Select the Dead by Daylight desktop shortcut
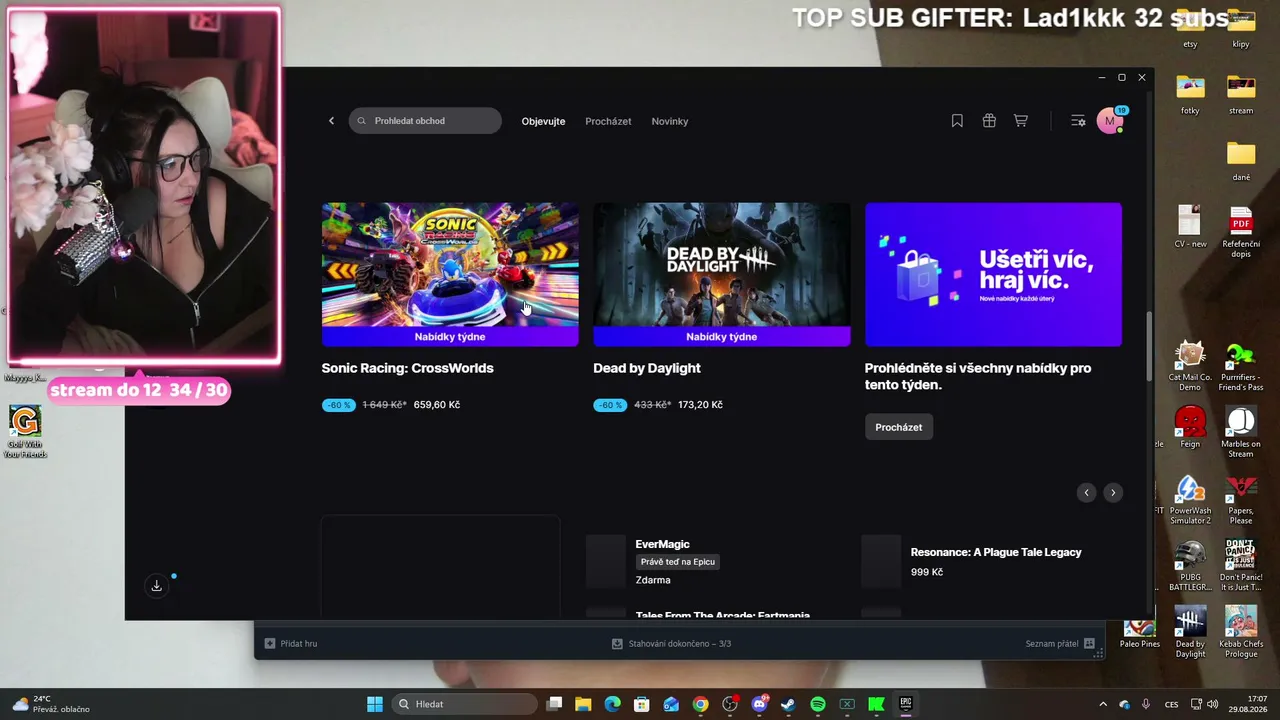Image resolution: width=1280 pixels, height=720 pixels. (1190, 632)
